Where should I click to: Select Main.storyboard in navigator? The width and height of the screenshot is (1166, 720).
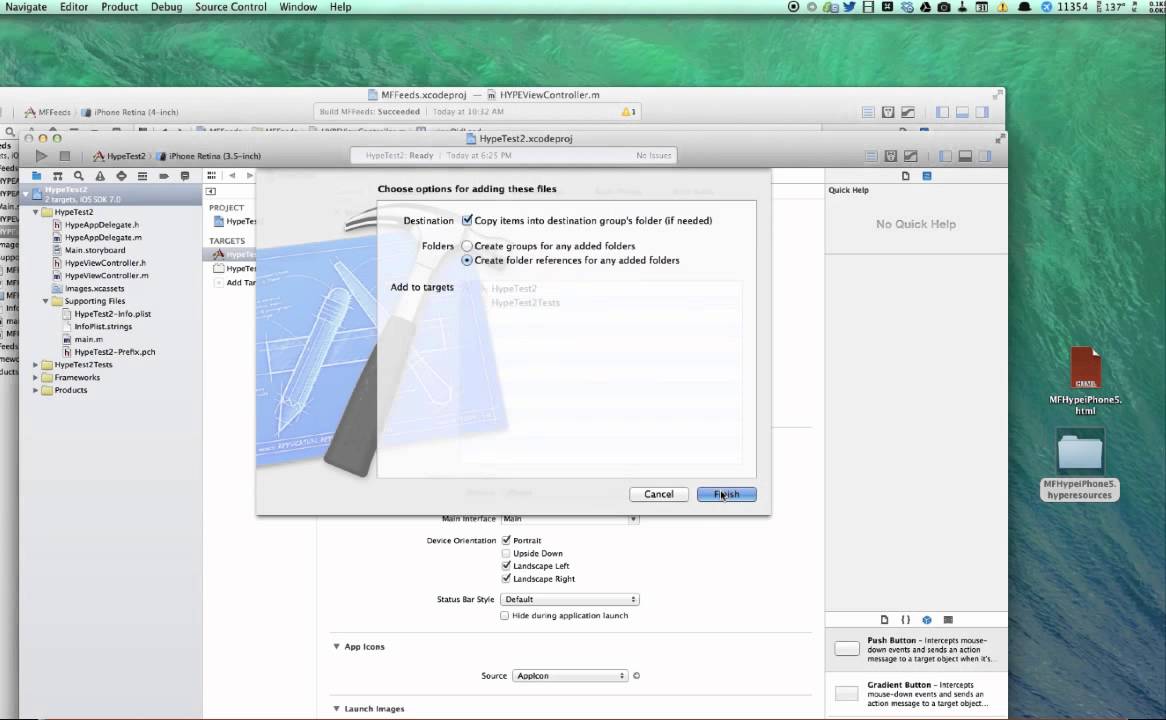pyautogui.click(x=95, y=251)
